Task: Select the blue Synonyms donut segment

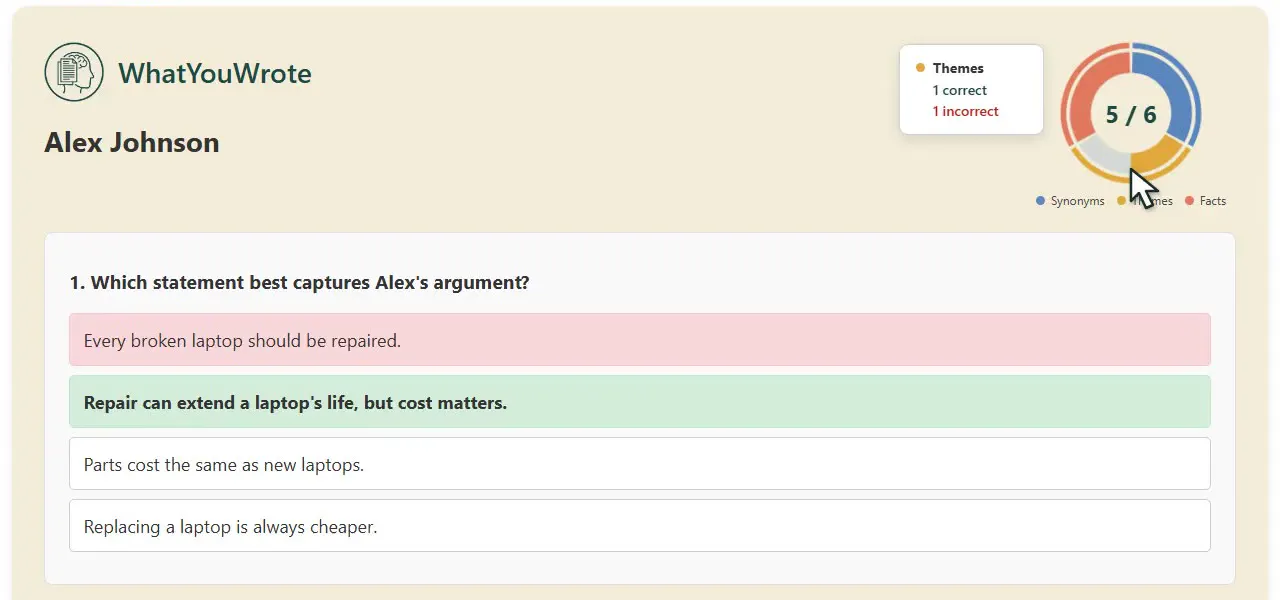Action: tap(1172, 90)
